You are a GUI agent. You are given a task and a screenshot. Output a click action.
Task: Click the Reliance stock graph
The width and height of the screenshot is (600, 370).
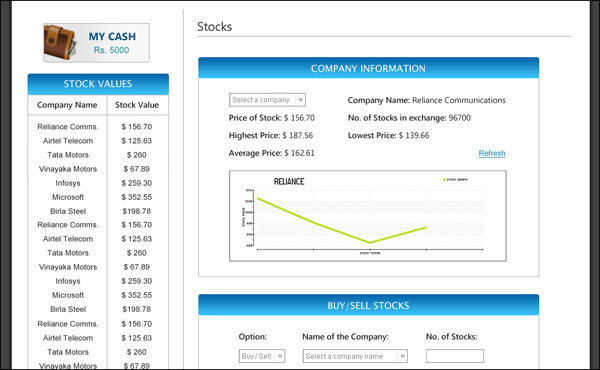coord(368,216)
